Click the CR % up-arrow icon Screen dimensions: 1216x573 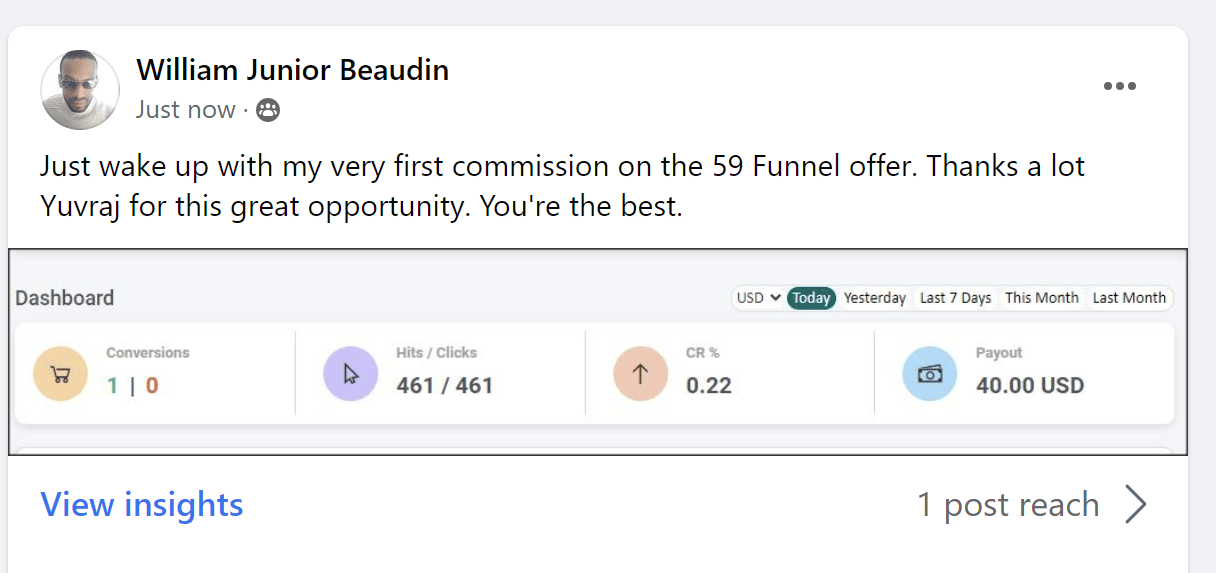(x=640, y=374)
